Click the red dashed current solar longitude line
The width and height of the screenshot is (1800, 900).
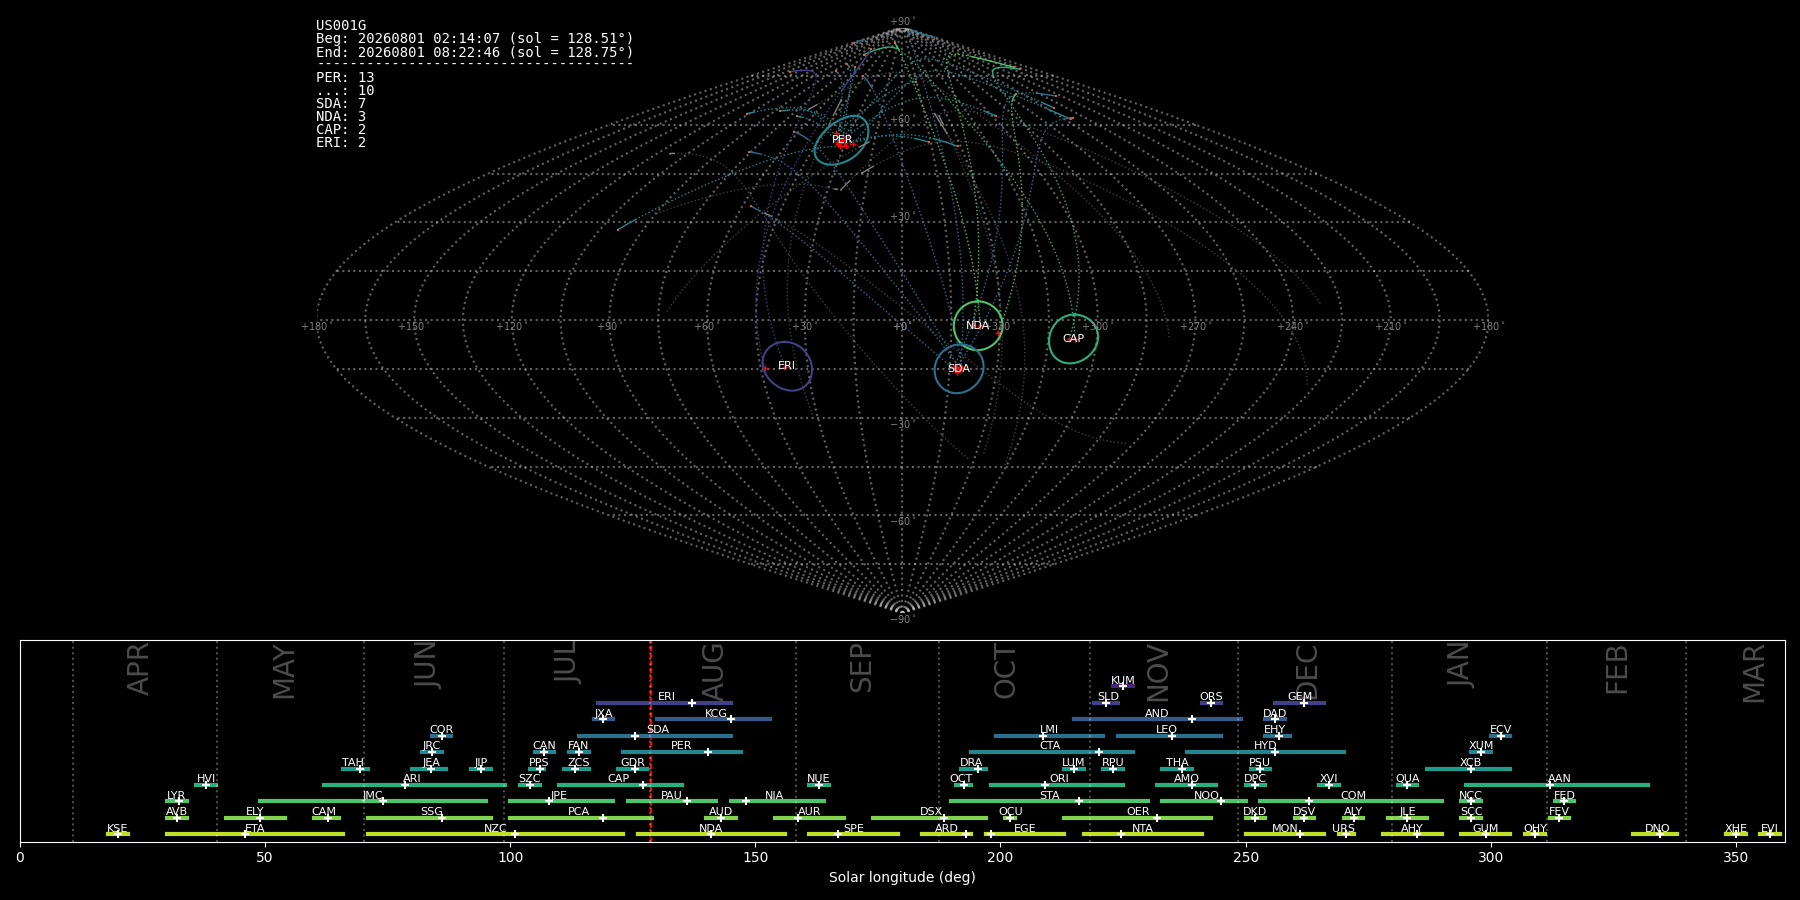(x=650, y=741)
